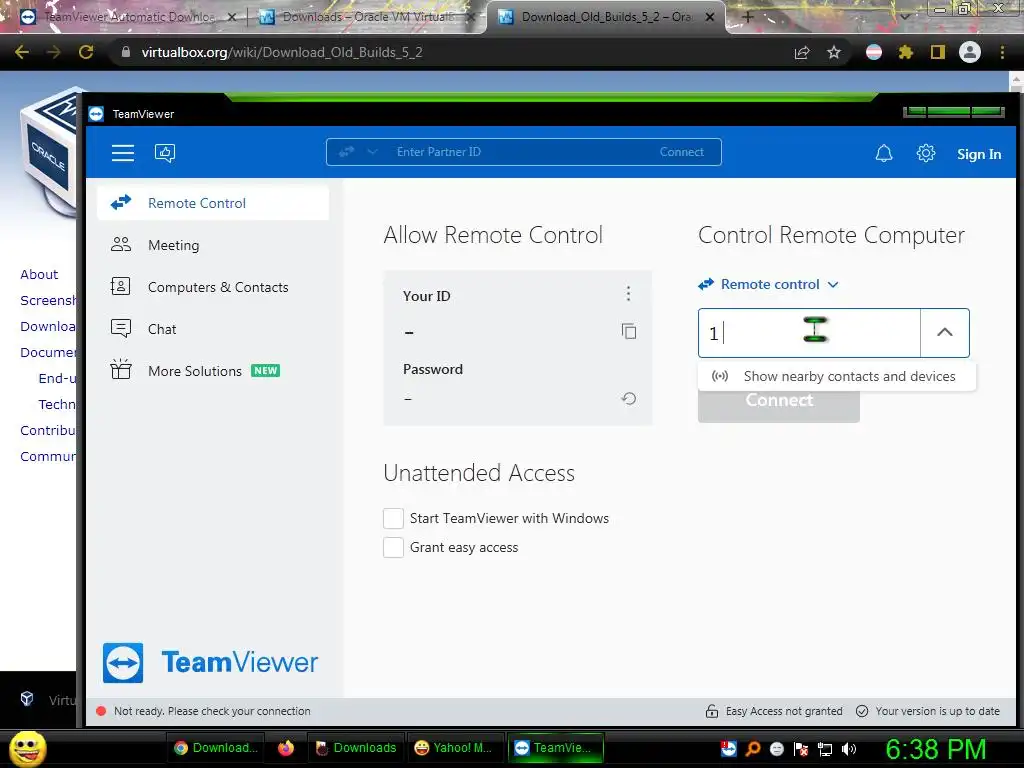
Task: Reload the virtualbox.org page
Action: point(86,52)
